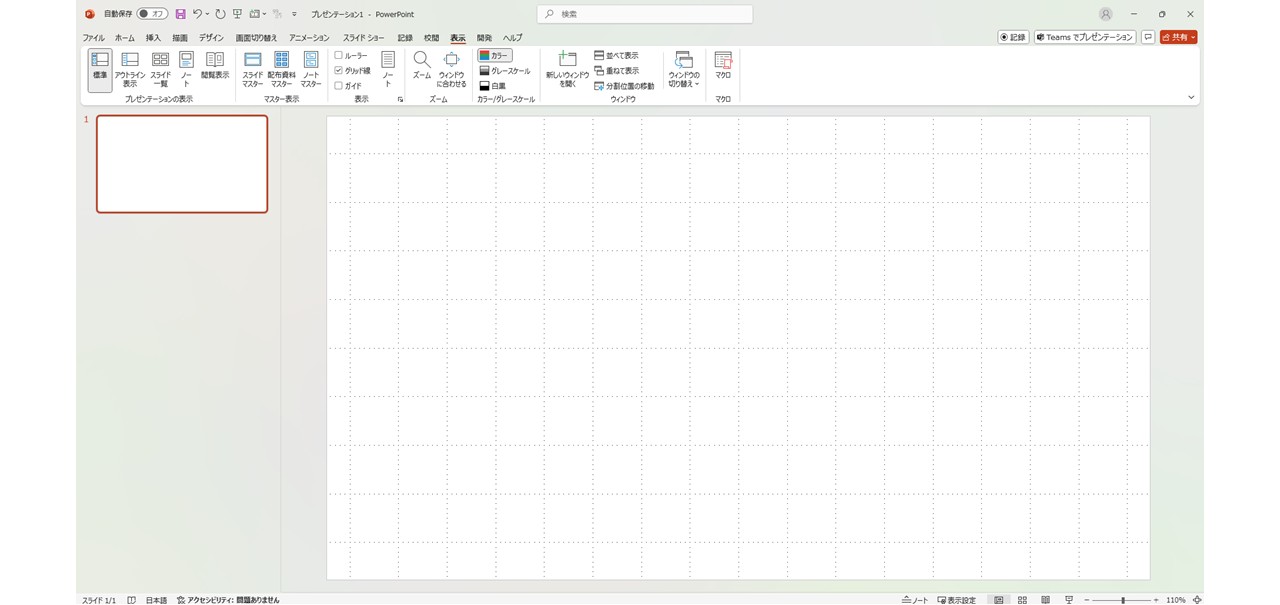Image resolution: width=1280 pixels, height=605 pixels.
Task: Open ノートマスター notes master
Action: tap(311, 70)
